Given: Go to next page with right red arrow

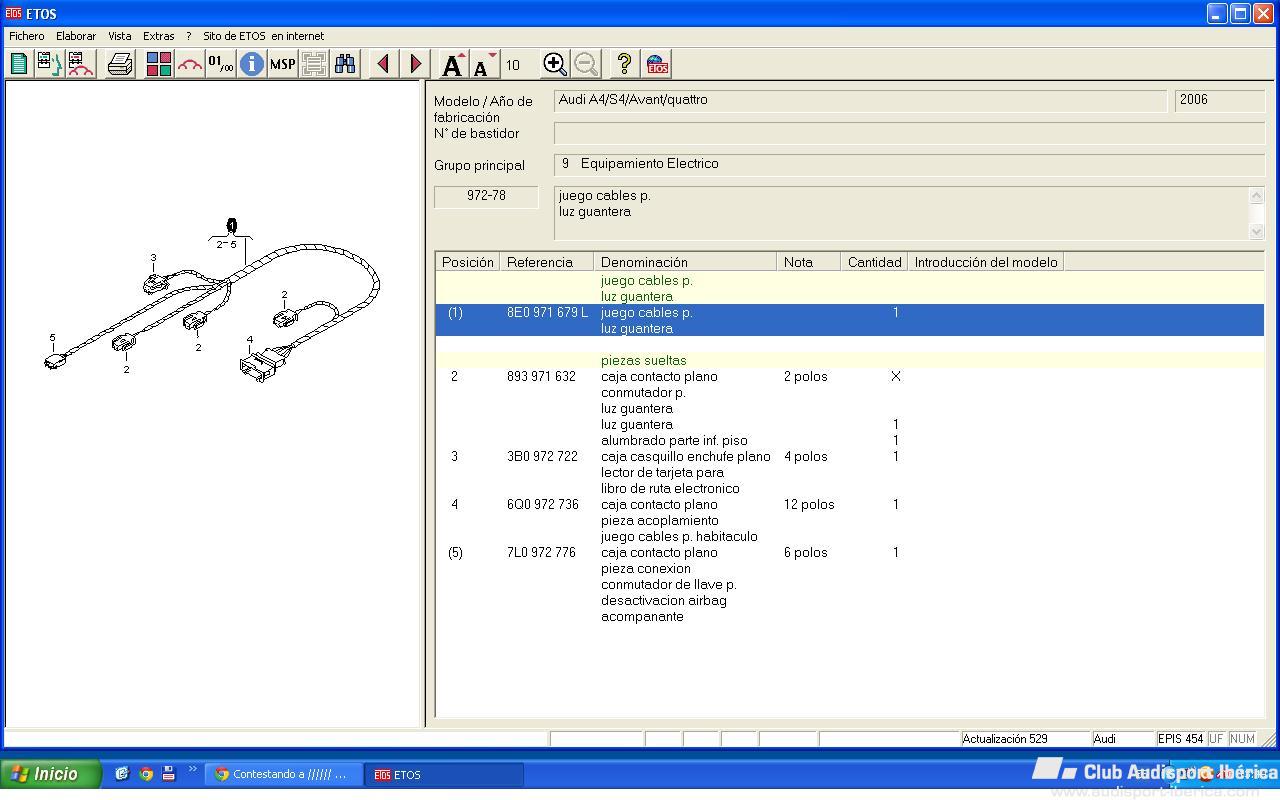Looking at the screenshot, I should [415, 64].
